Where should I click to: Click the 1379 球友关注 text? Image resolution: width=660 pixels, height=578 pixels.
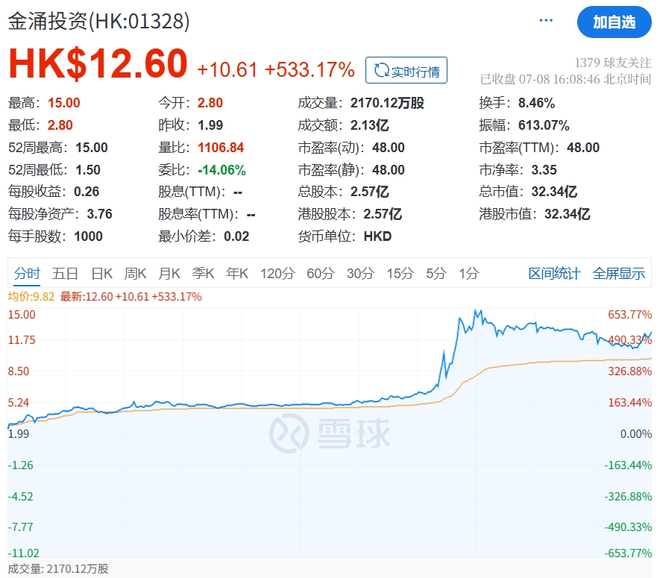[612, 63]
